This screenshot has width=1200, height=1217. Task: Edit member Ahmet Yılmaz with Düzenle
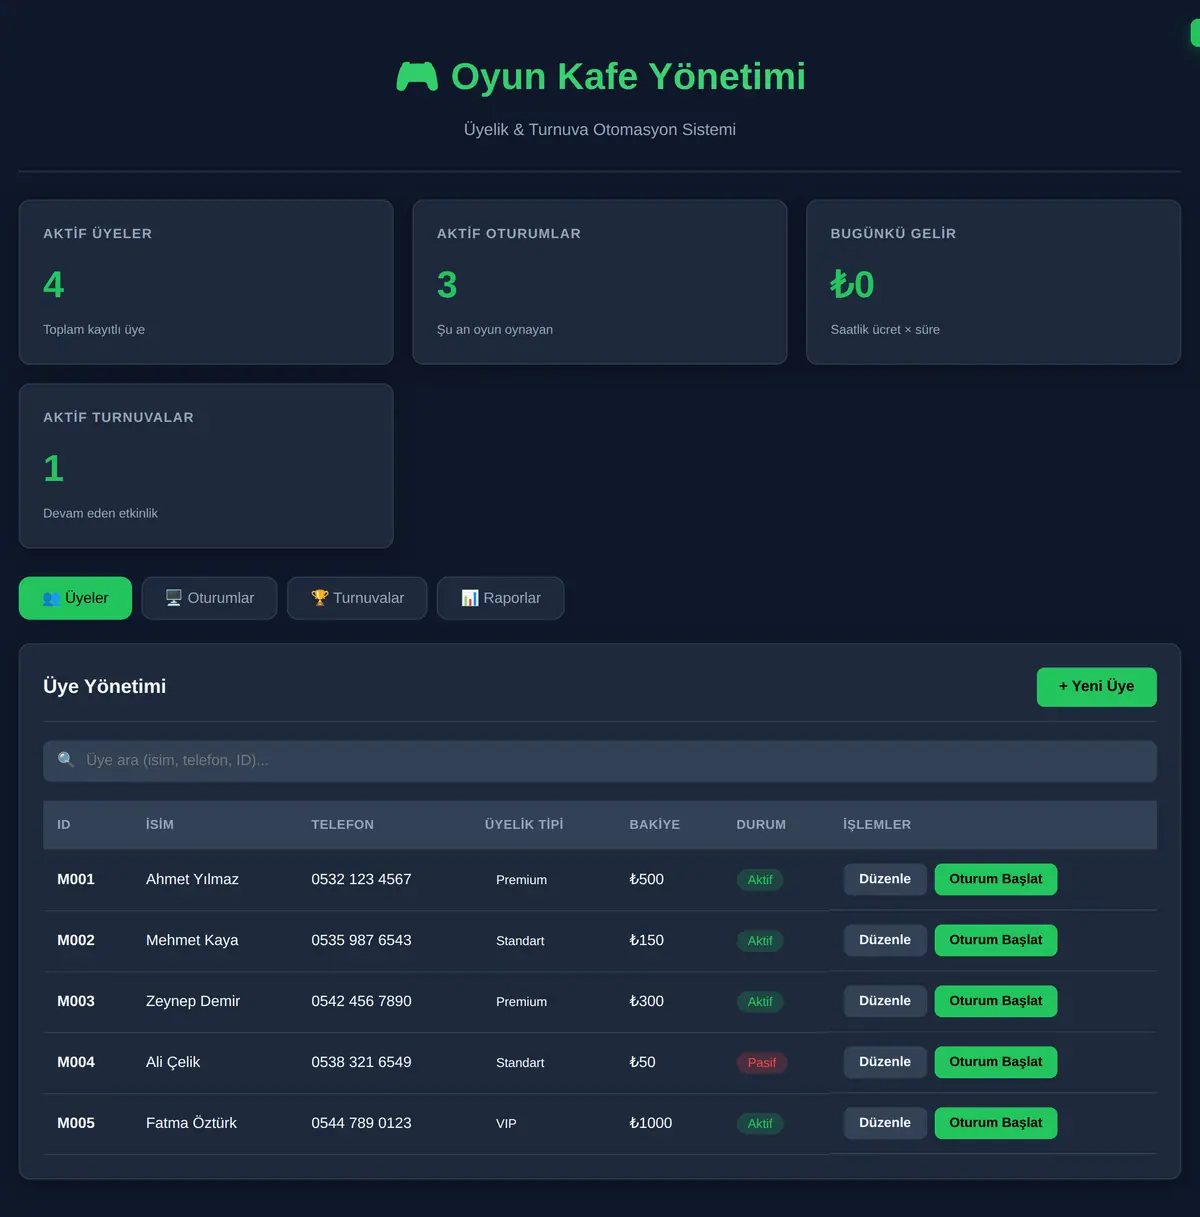(x=885, y=879)
